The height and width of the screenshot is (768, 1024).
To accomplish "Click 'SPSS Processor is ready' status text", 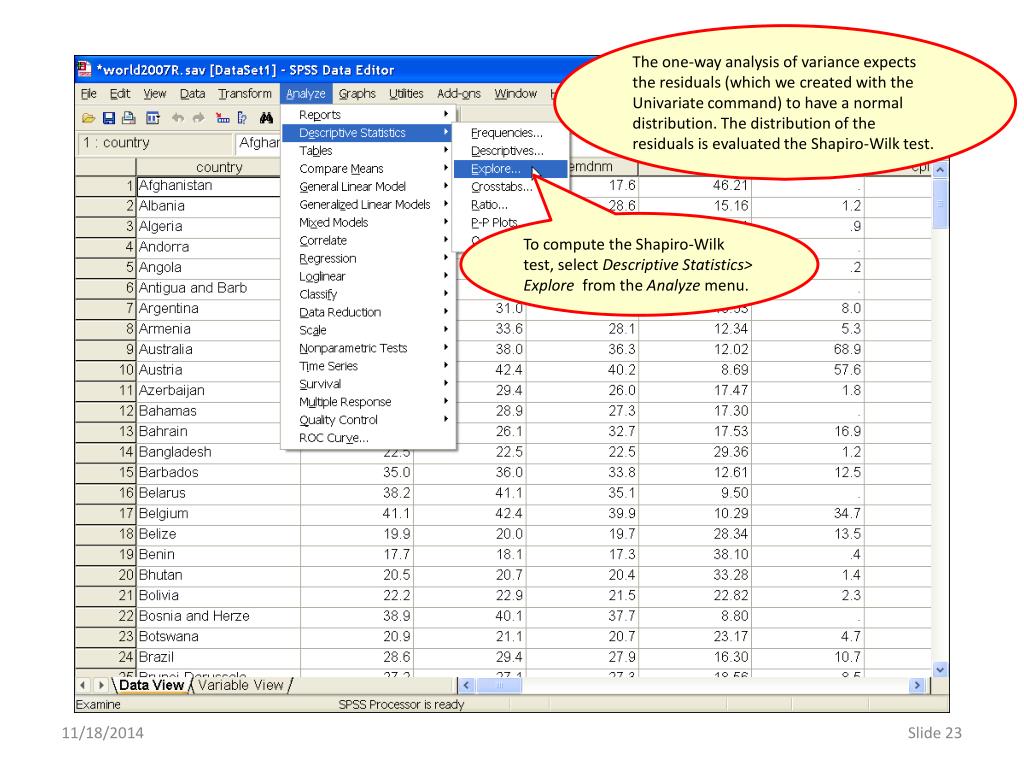I will pos(401,705).
